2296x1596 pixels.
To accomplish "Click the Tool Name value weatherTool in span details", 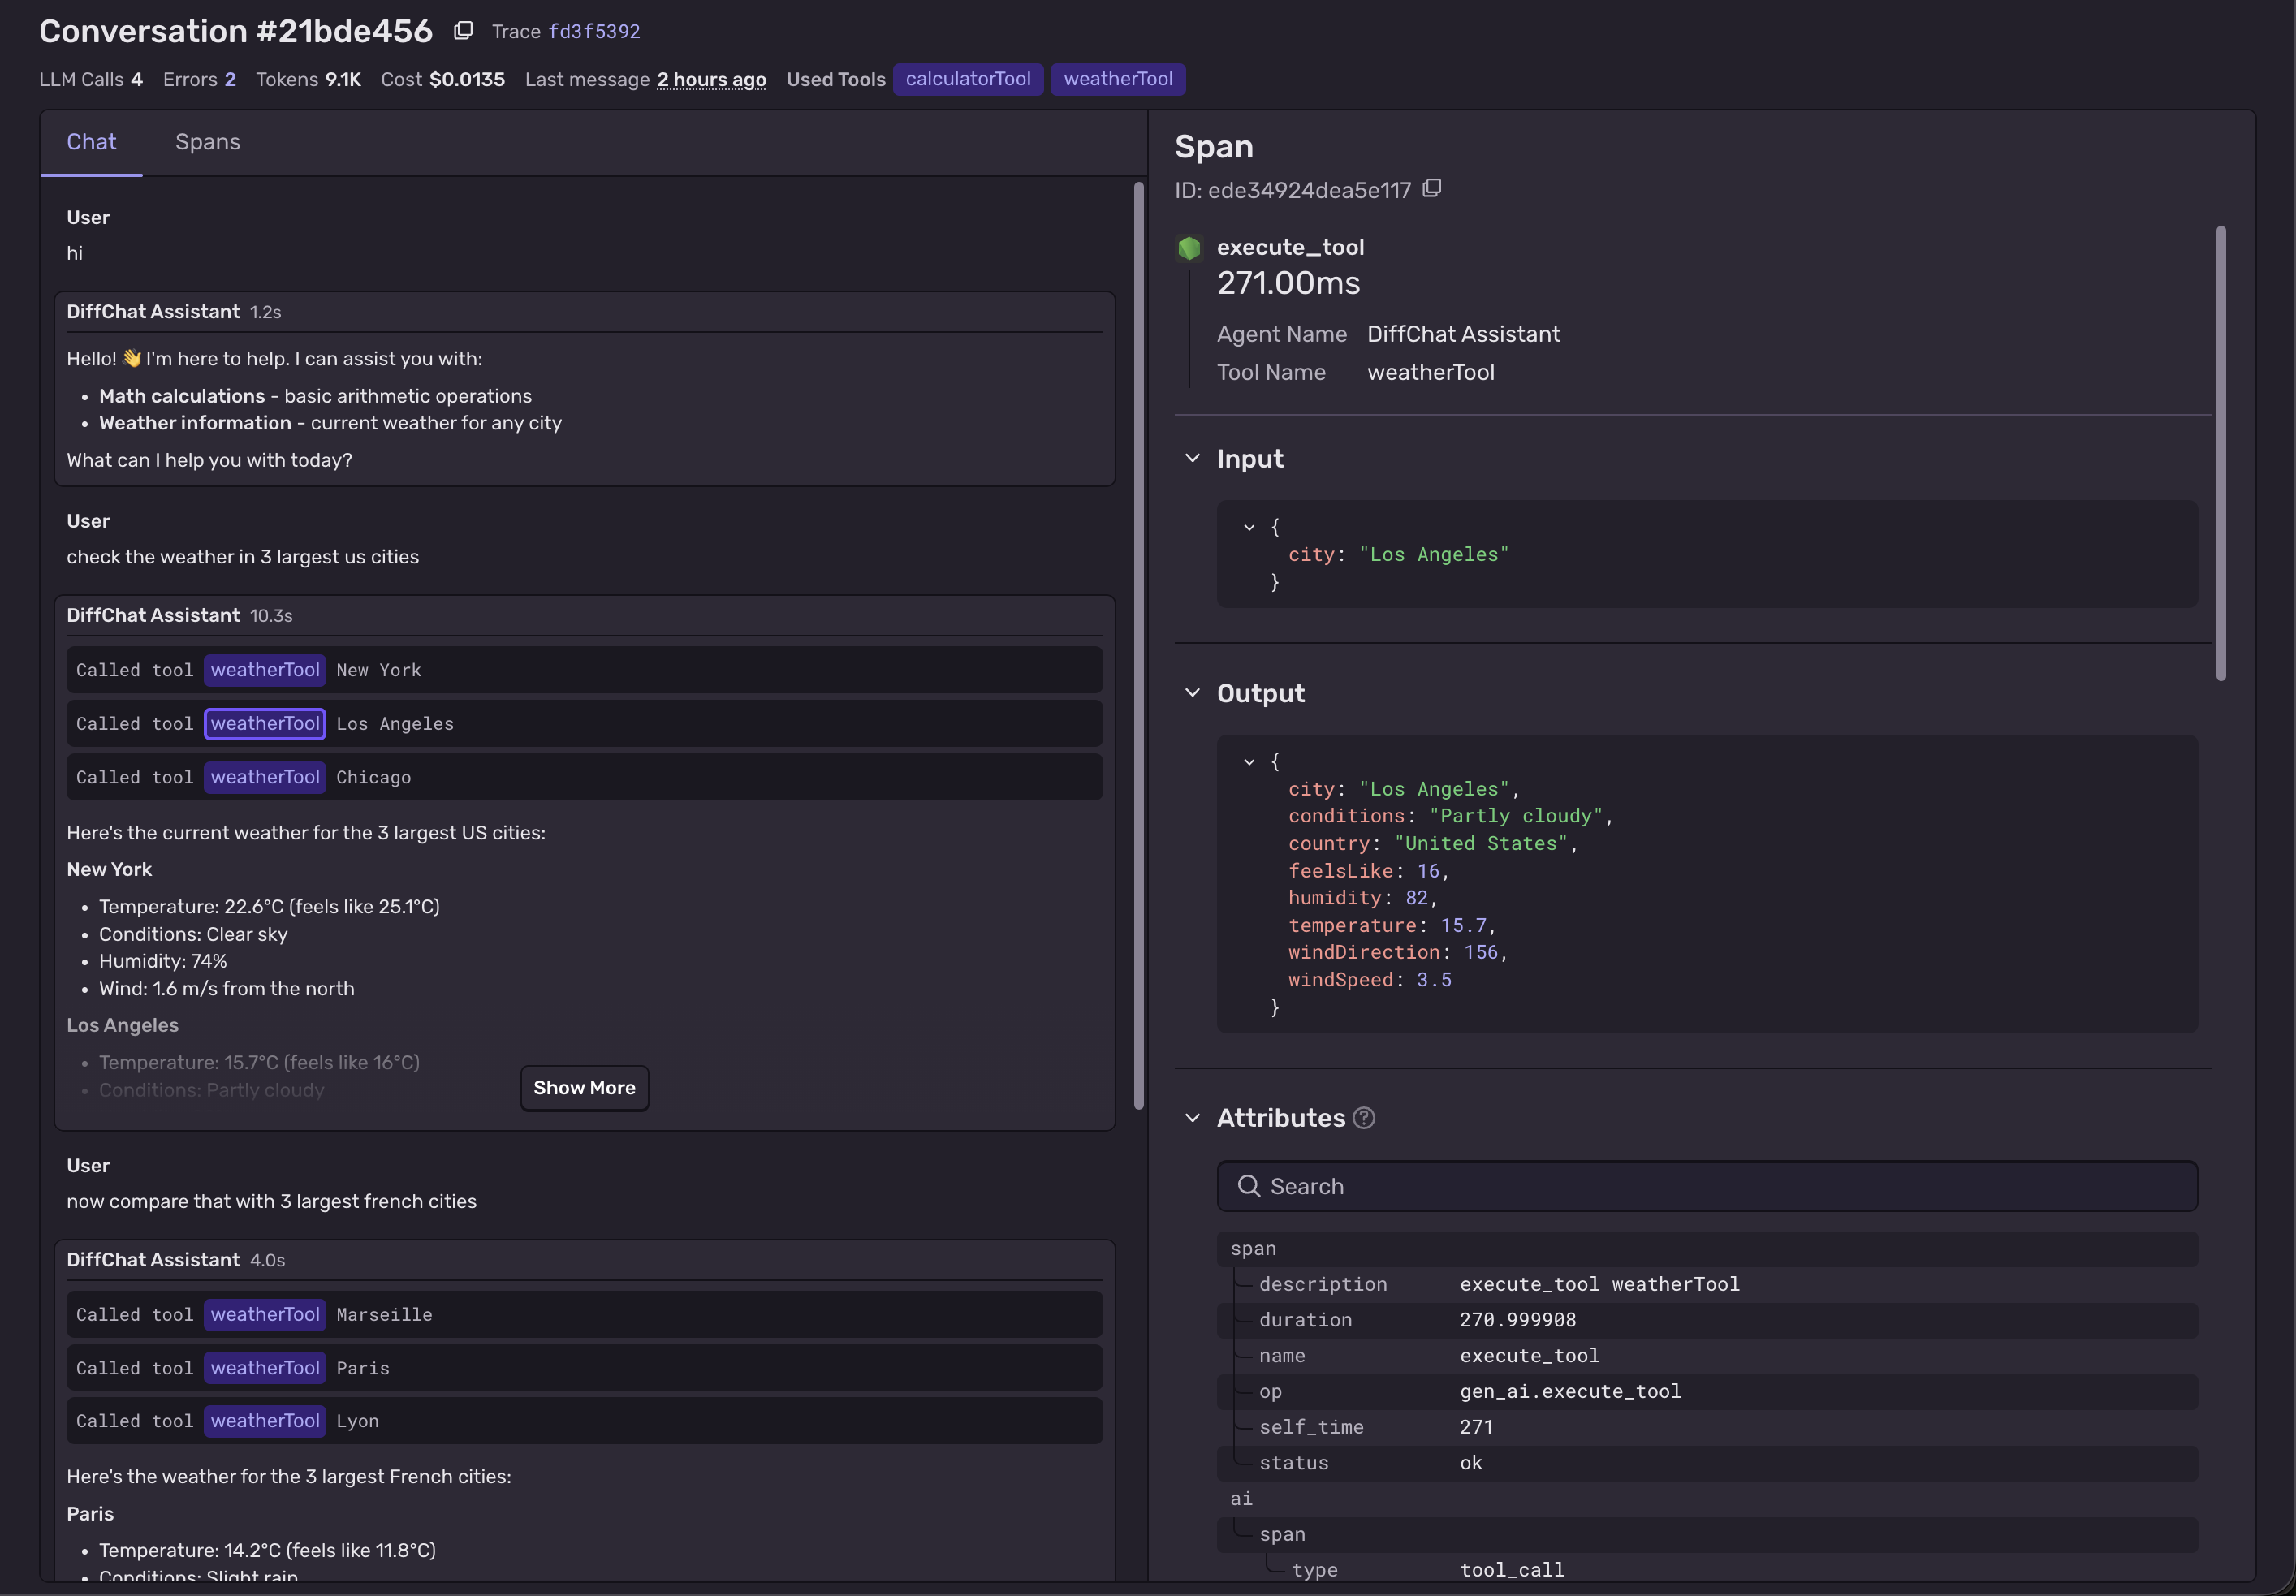I will tap(1430, 372).
